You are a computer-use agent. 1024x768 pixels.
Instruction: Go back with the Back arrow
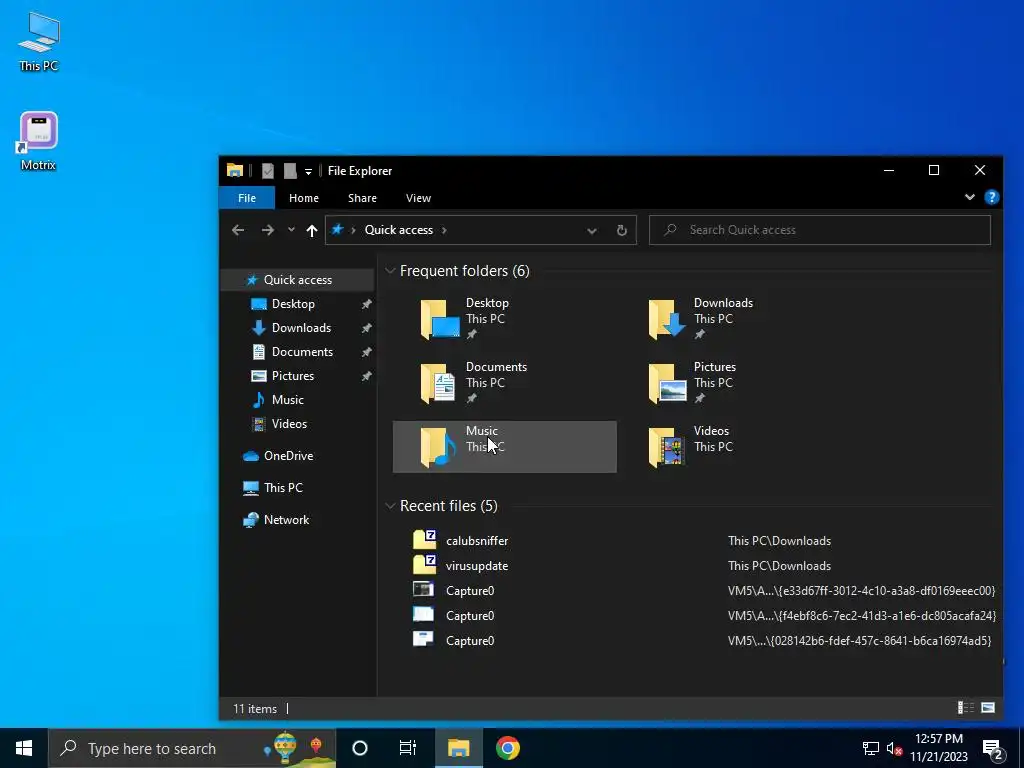(x=238, y=230)
